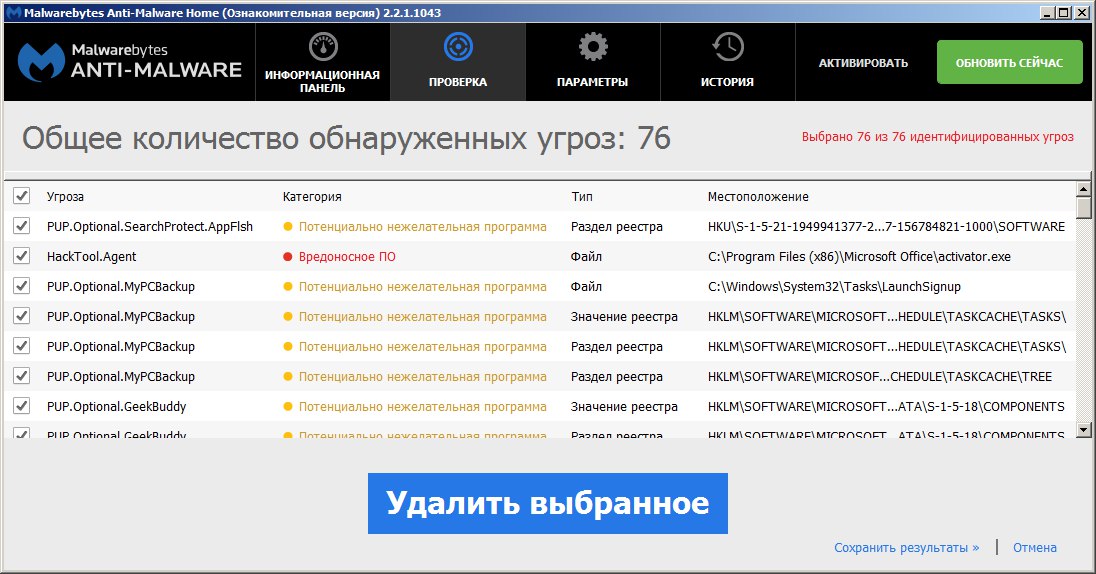Click the Сохранить результаты link

(x=907, y=547)
